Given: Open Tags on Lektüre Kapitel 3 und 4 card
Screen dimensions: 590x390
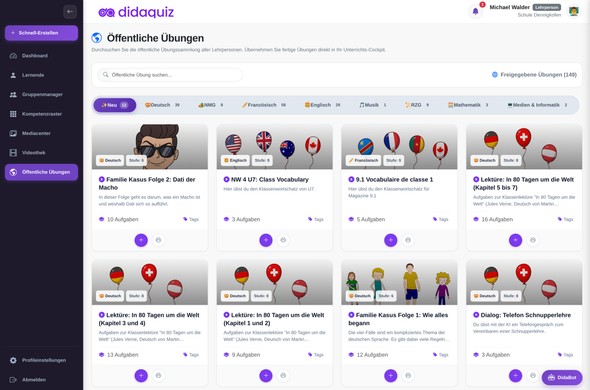Looking at the screenshot, I should point(191,355).
